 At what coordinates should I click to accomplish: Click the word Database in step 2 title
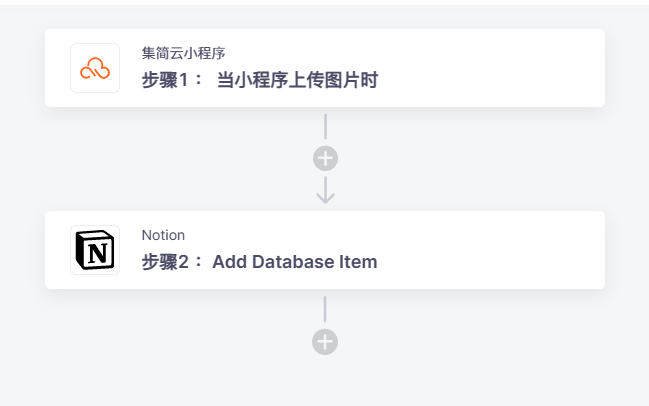pyautogui.click(x=293, y=262)
